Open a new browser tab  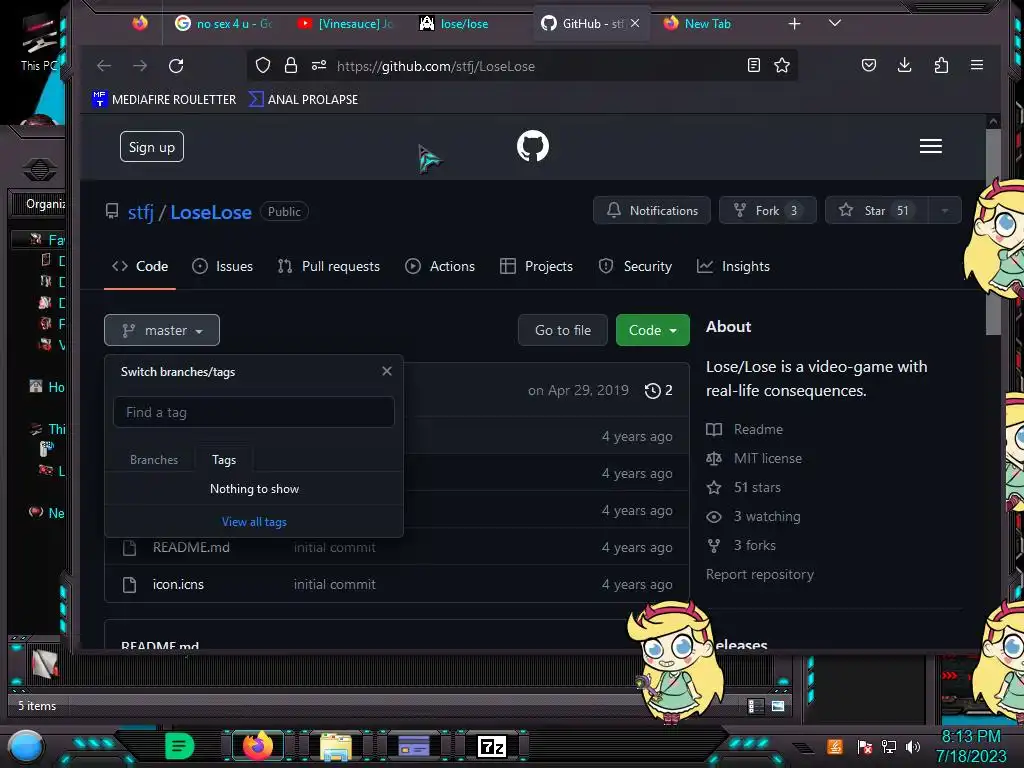pos(794,24)
